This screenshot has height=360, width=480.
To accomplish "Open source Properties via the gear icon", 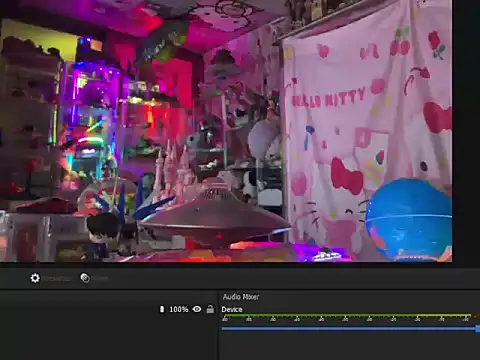I will [x=35, y=278].
